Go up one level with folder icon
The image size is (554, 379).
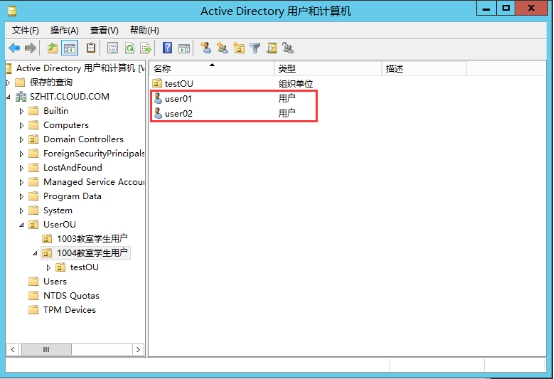pos(53,48)
